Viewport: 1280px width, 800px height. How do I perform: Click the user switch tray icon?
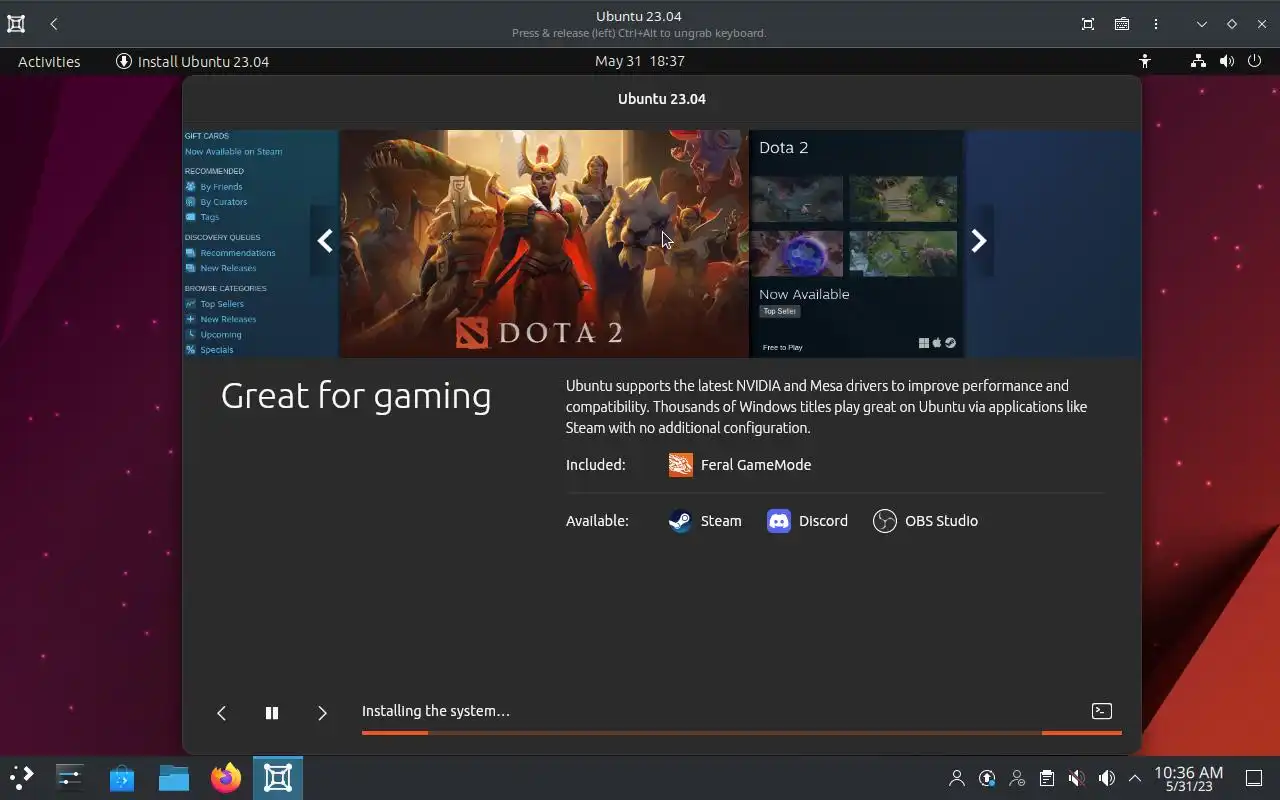coord(1017,778)
